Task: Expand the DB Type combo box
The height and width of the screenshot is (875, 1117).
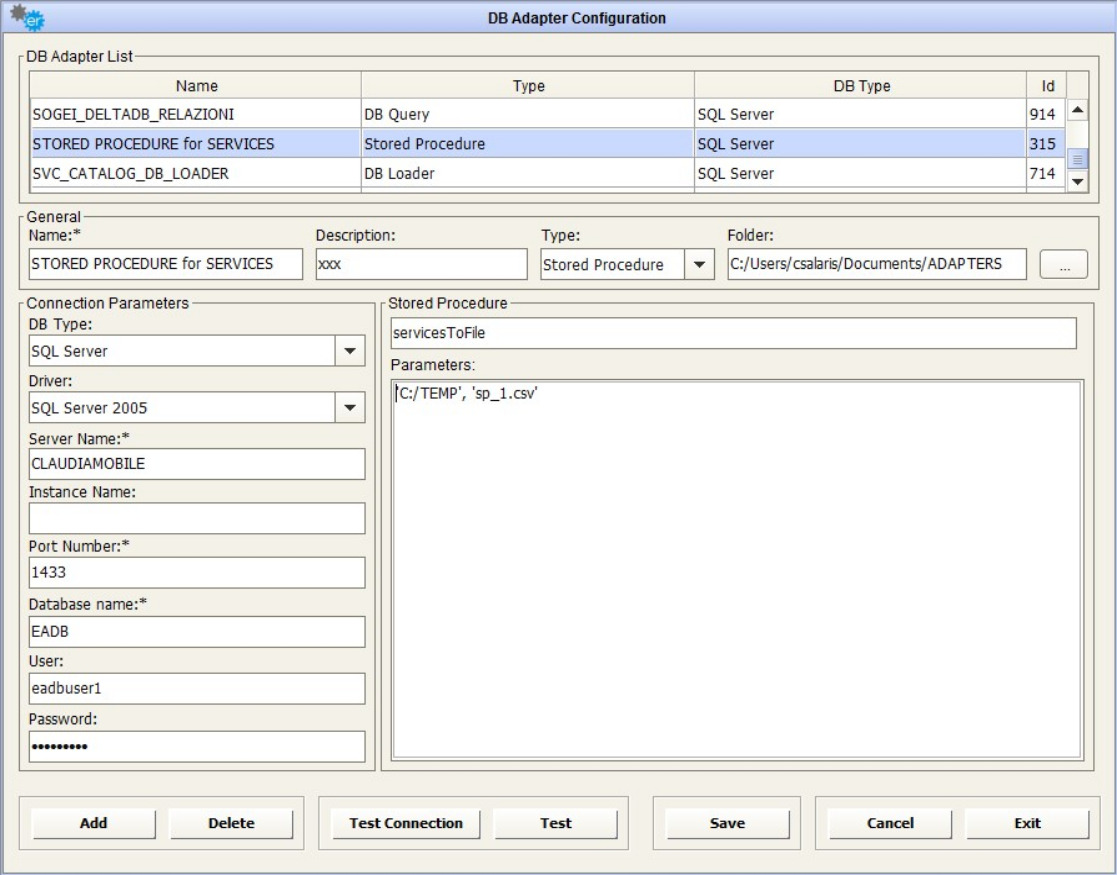Action: pyautogui.click(x=349, y=351)
